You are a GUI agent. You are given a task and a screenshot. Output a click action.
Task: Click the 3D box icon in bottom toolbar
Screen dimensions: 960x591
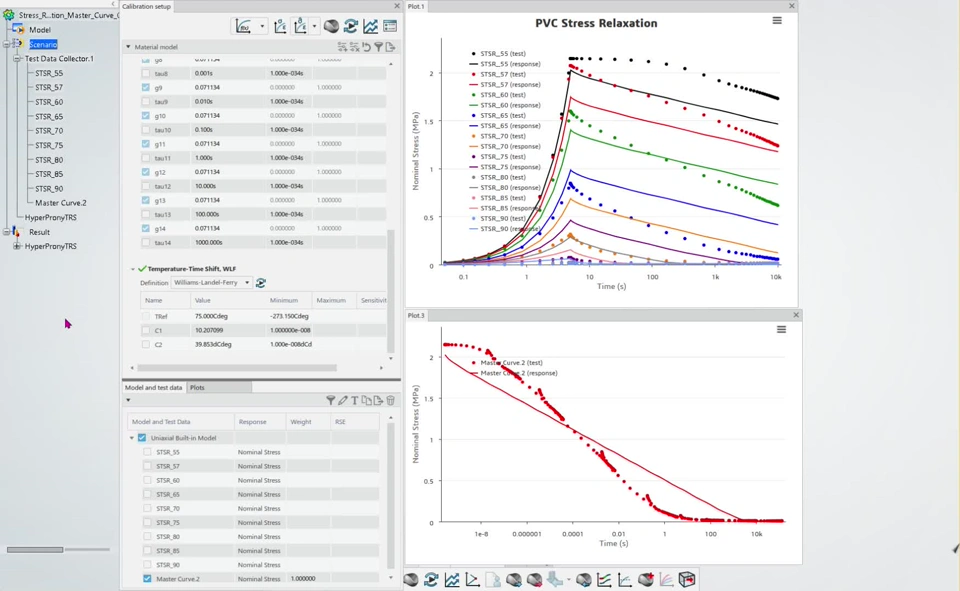(x=687, y=580)
